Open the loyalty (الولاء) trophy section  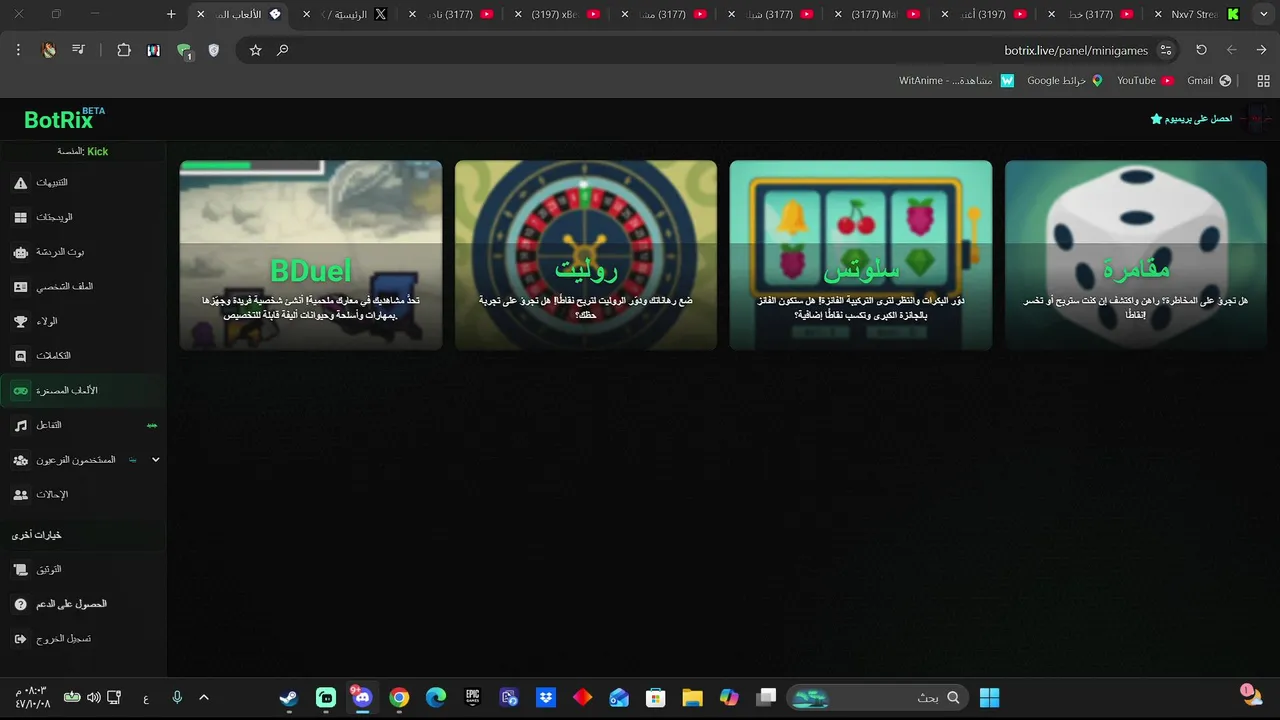(x=83, y=322)
